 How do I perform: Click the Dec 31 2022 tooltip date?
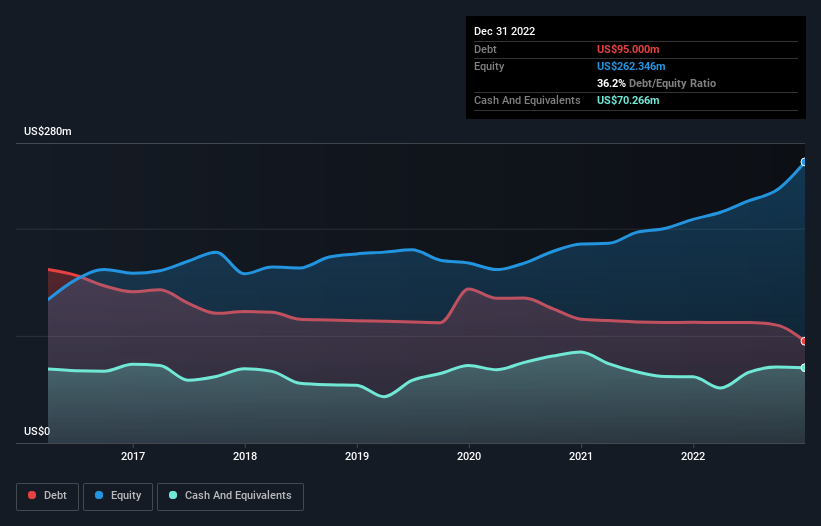[505, 31]
